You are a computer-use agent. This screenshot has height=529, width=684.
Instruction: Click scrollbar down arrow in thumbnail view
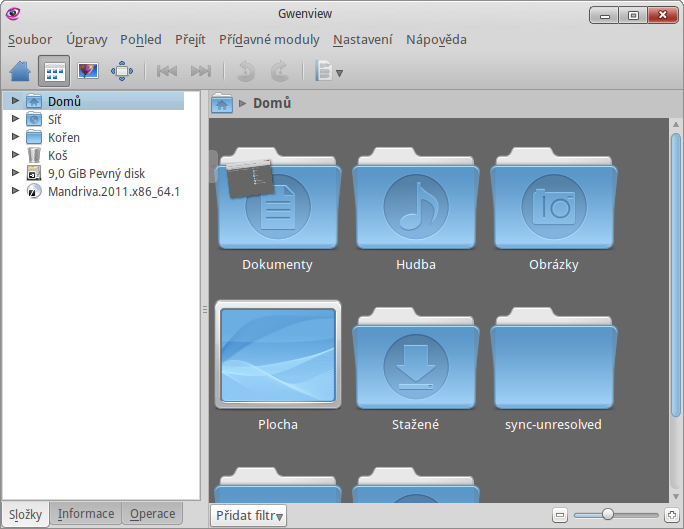(676, 496)
